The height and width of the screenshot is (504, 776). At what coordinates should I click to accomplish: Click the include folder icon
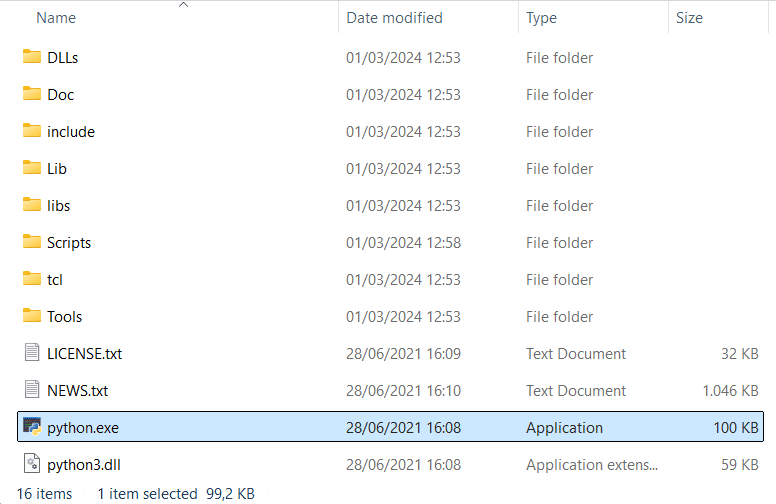(32, 131)
